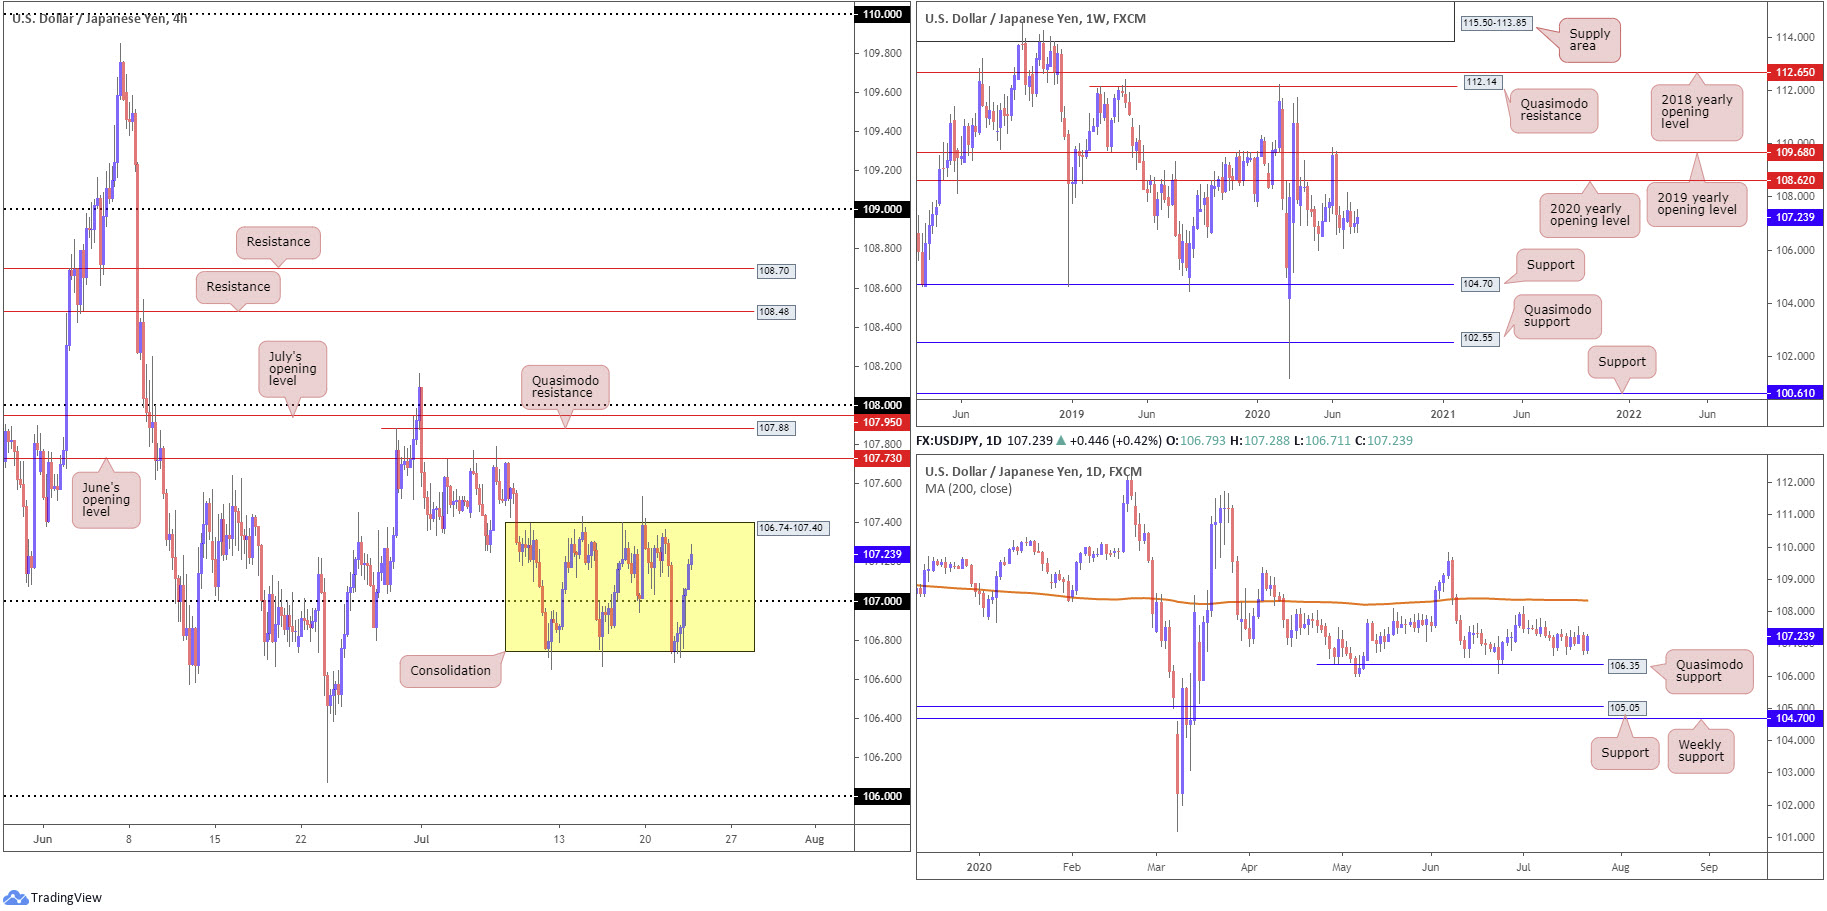Select the yellow consolidation range box

pos(629,587)
